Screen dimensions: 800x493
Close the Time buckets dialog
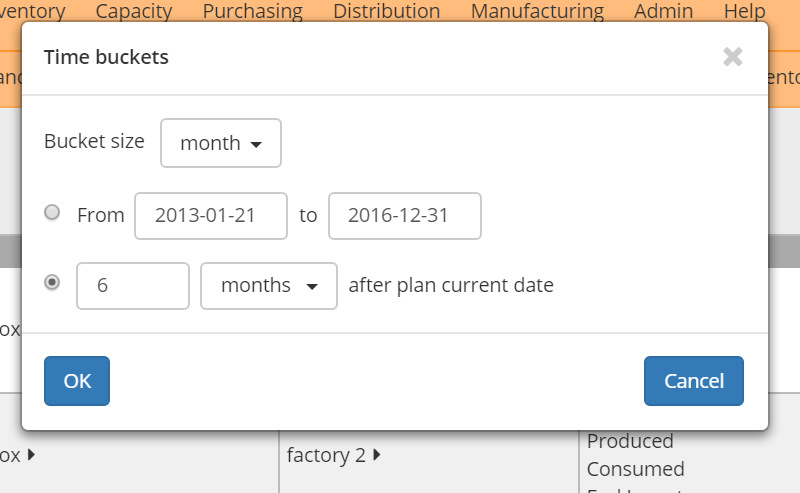(733, 57)
